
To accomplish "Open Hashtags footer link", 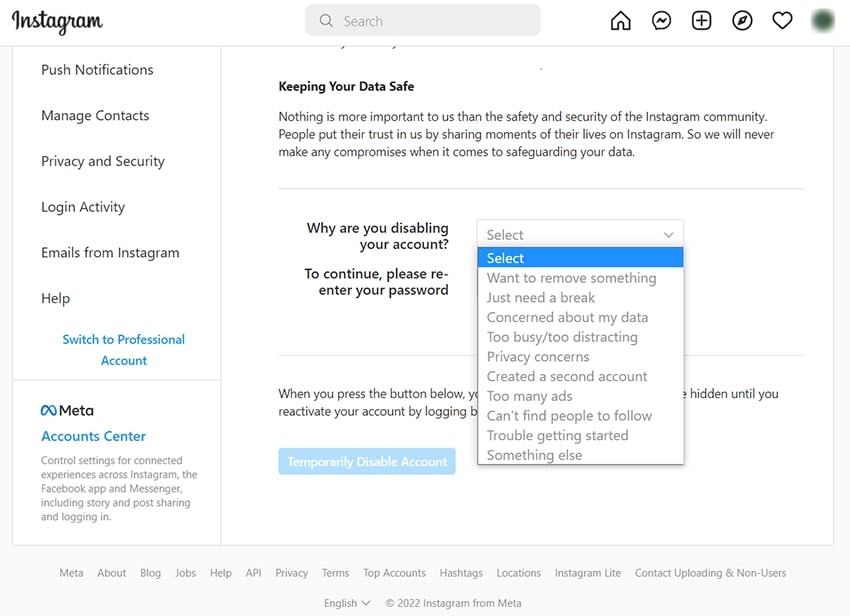I will click(x=461, y=573).
